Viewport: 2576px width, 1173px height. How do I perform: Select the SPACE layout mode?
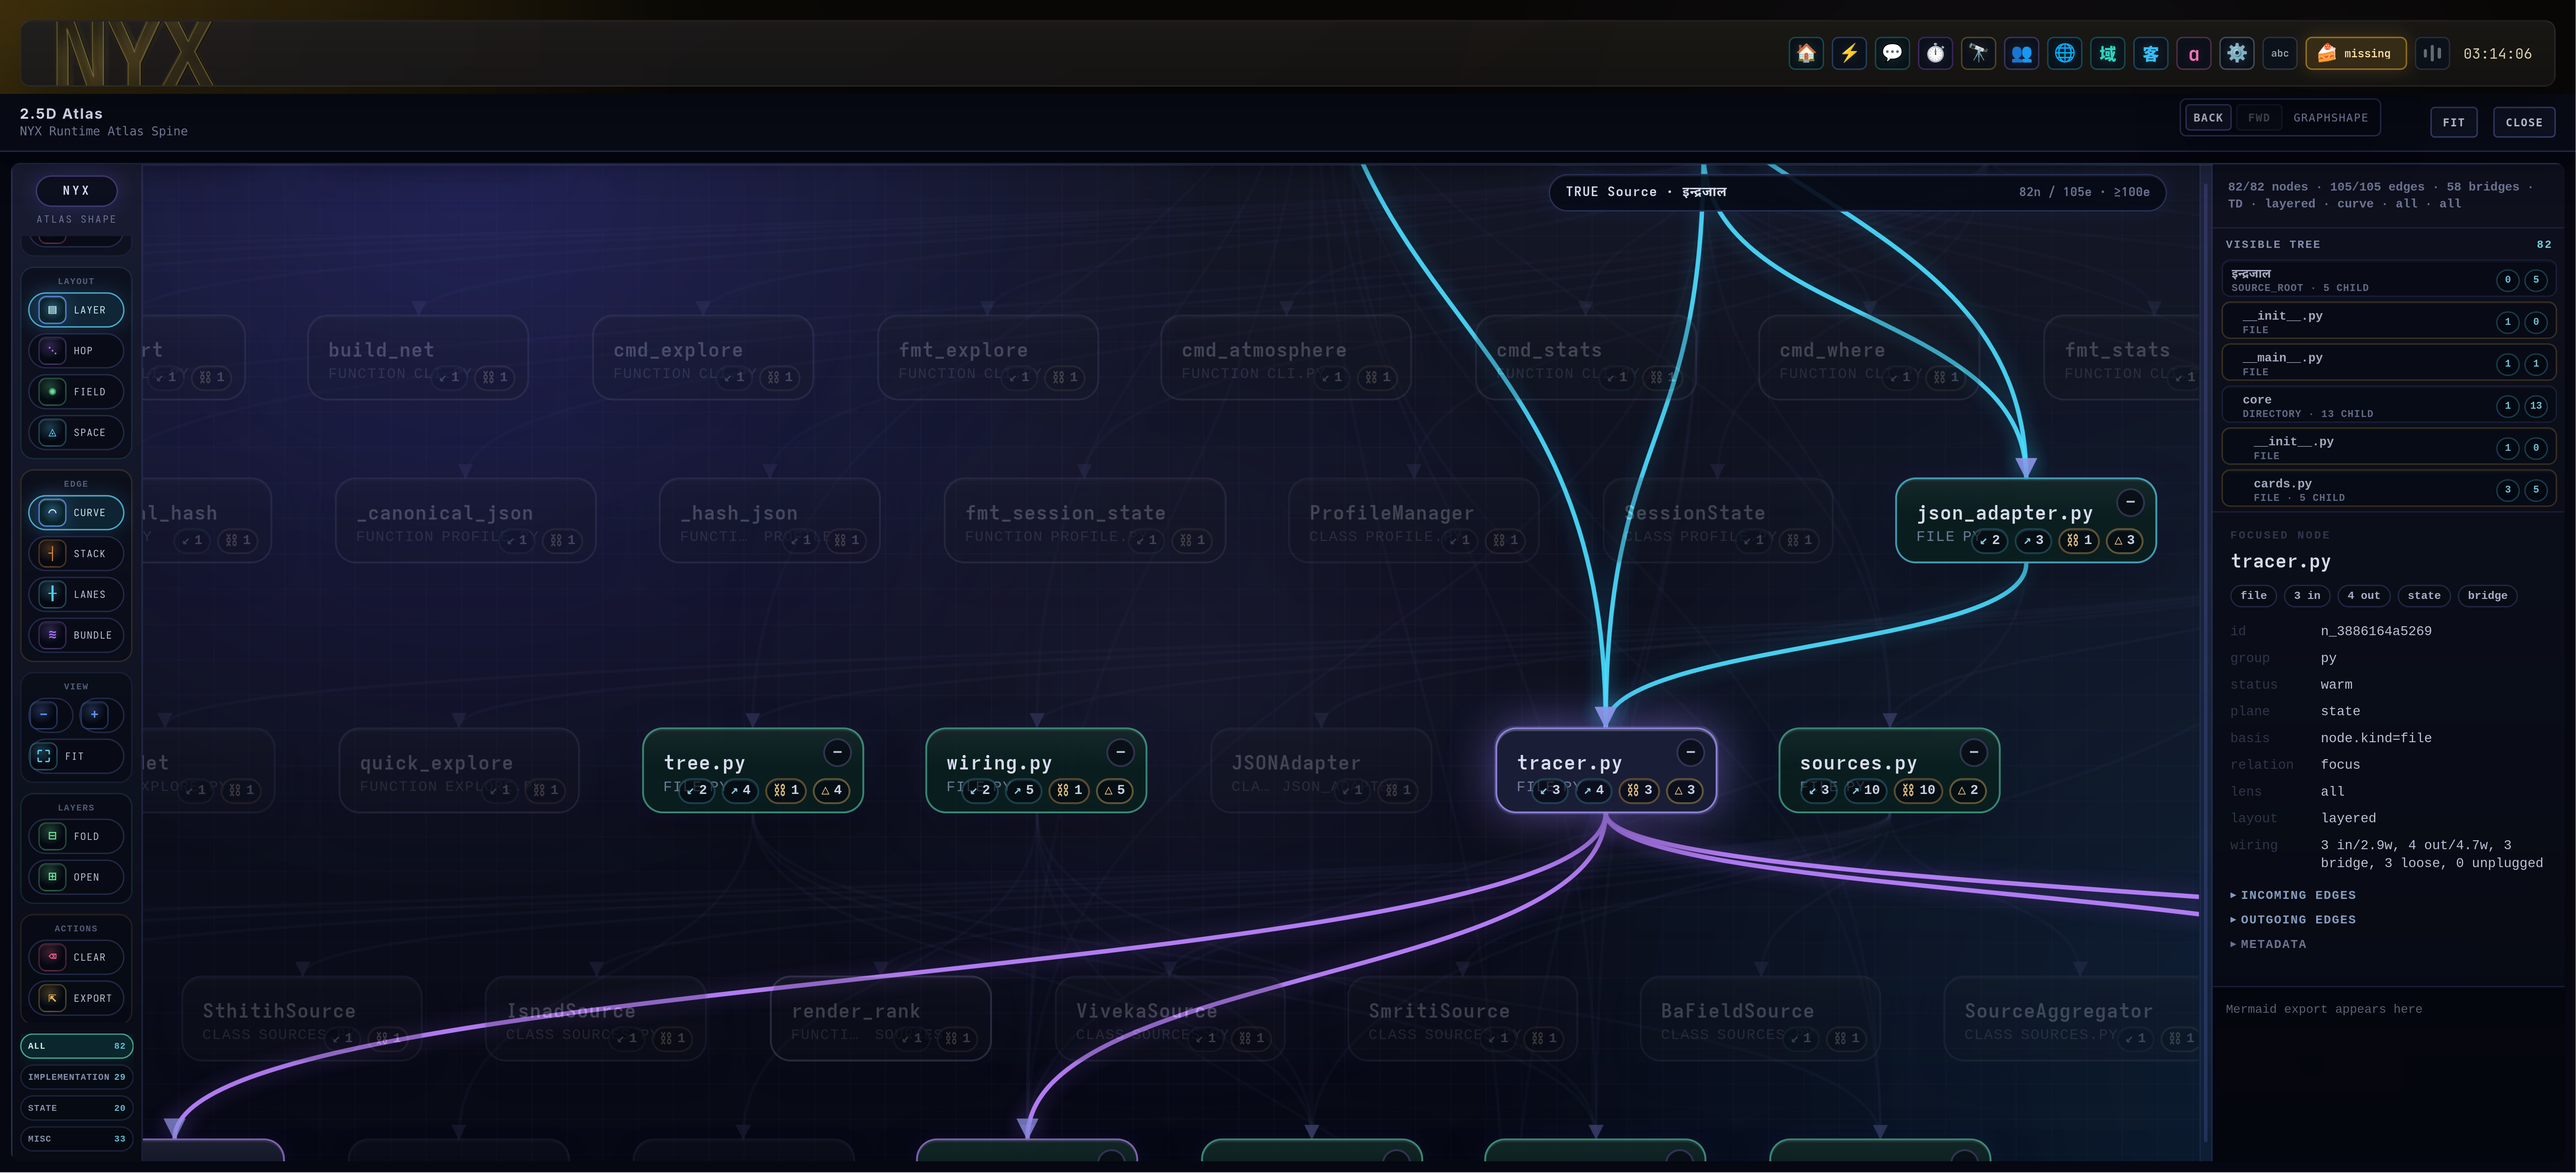[x=76, y=433]
